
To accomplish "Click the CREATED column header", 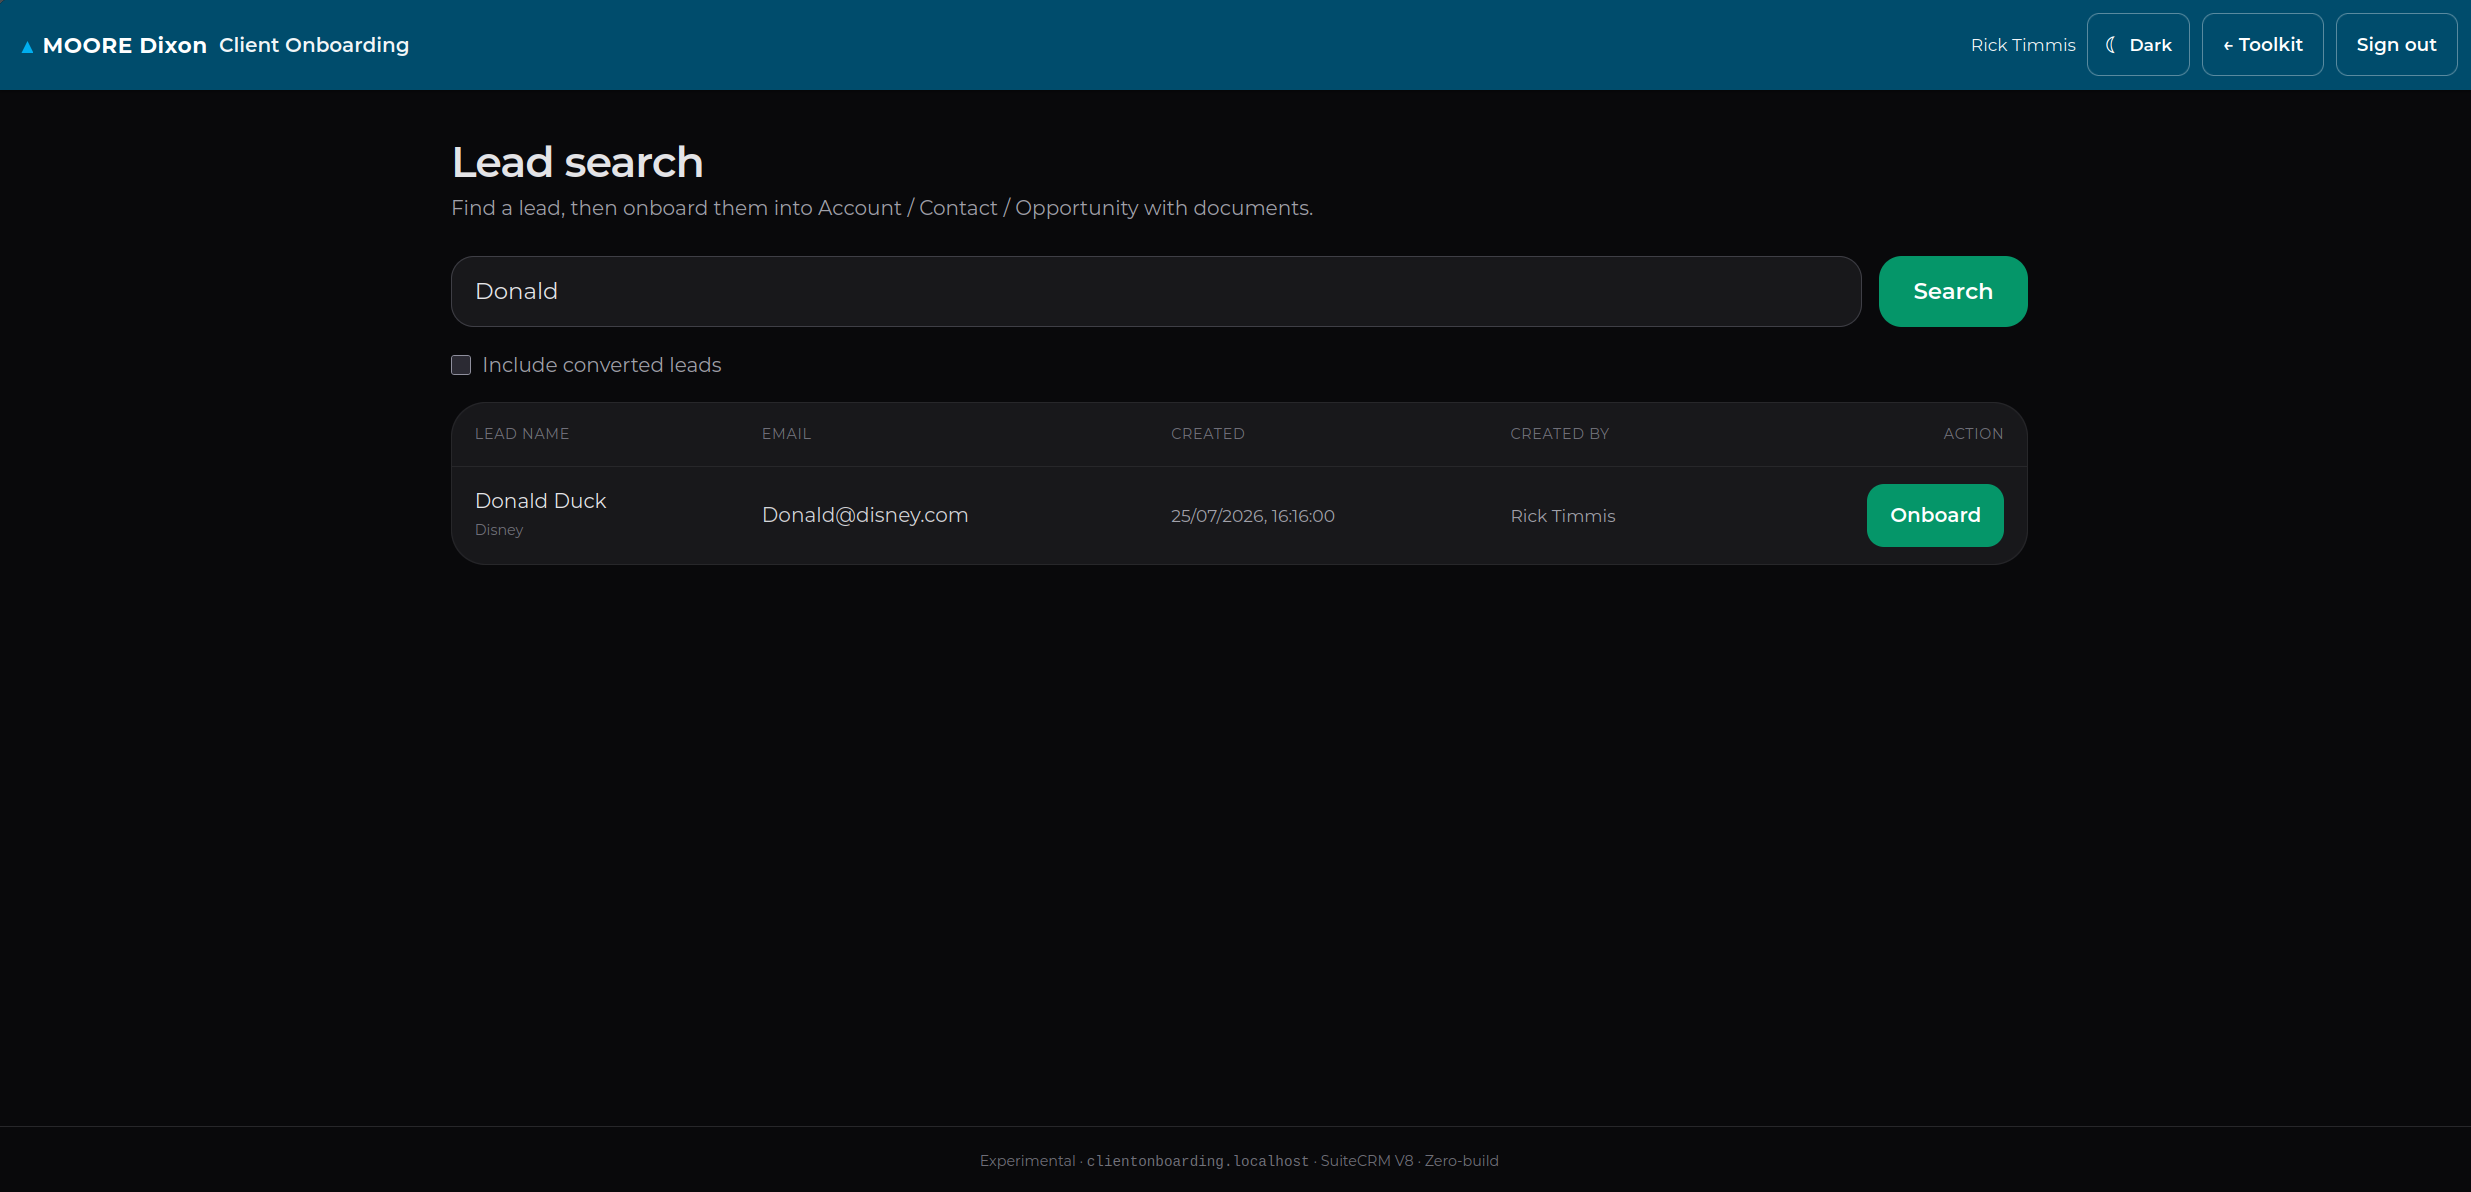I will [x=1208, y=434].
